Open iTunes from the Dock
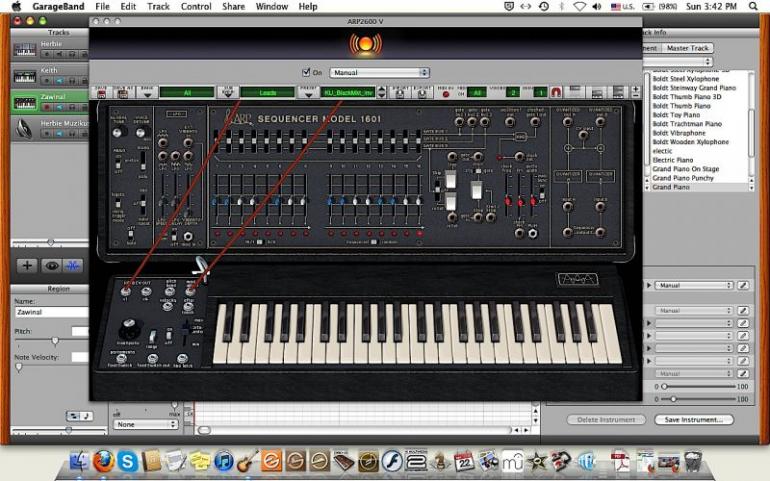This screenshot has height=481, width=770. point(224,462)
